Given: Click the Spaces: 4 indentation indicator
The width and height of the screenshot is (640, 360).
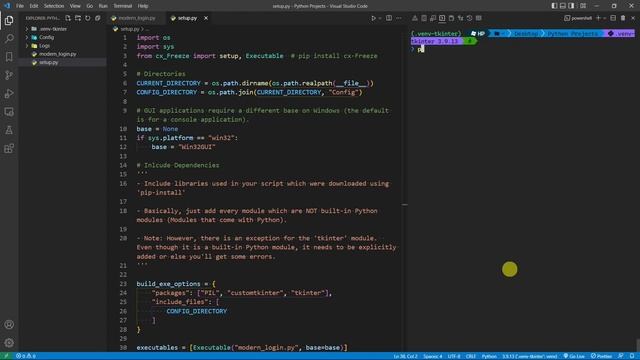Looking at the screenshot, I should point(433,356).
